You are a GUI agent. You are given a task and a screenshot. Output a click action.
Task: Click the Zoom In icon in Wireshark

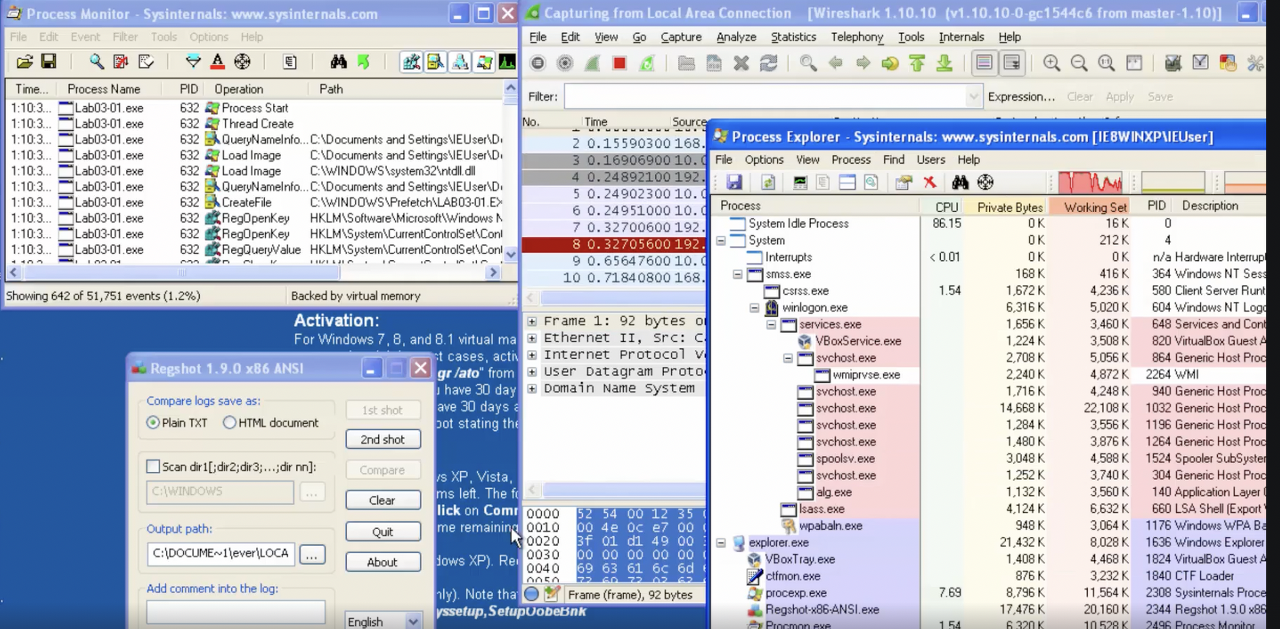pyautogui.click(x=1052, y=63)
